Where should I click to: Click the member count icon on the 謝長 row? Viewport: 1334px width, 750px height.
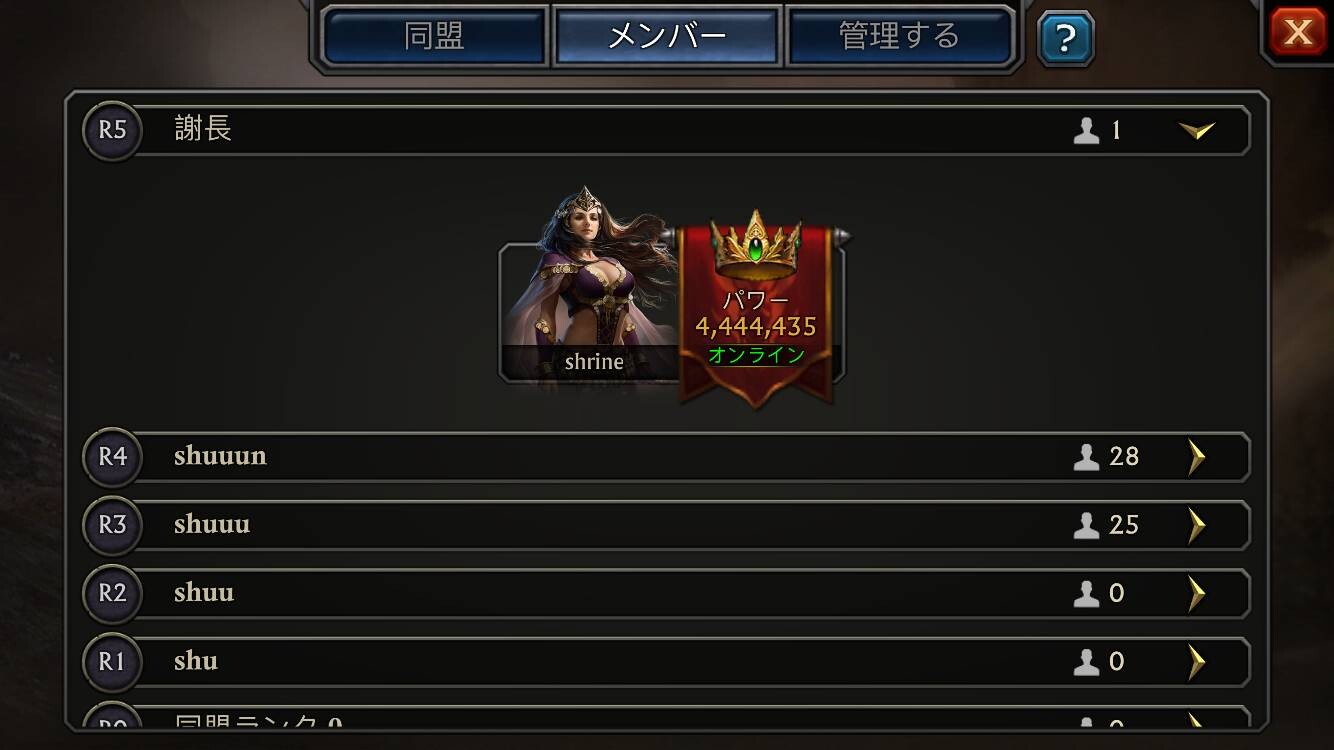tap(1086, 130)
